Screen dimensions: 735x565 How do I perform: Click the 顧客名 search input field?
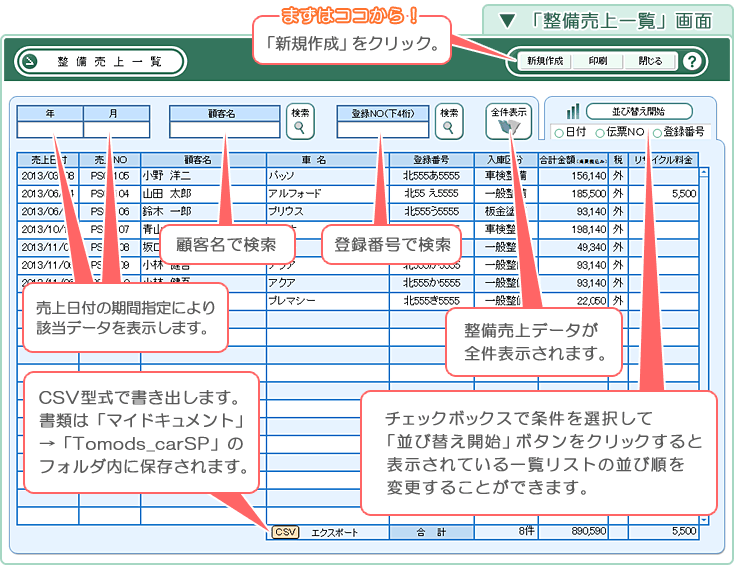(x=225, y=129)
